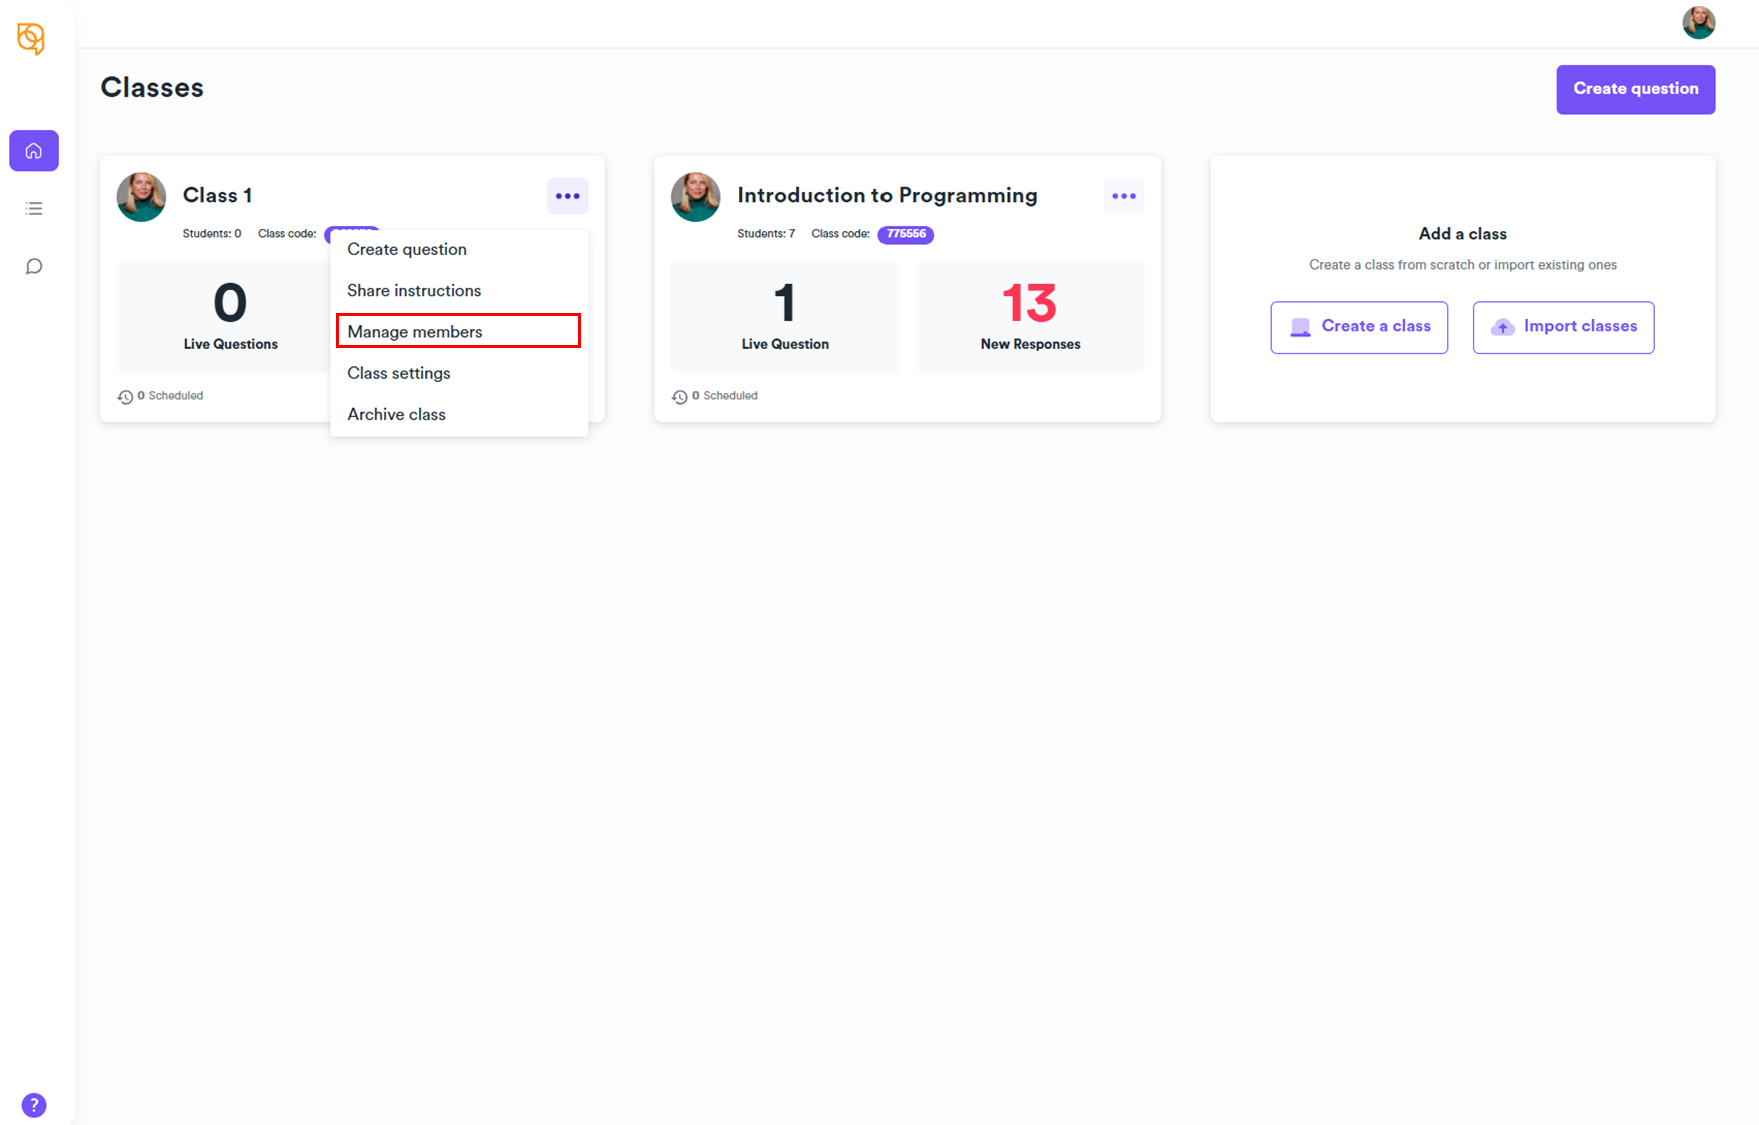Open the user profile avatar menu

pos(1698,23)
